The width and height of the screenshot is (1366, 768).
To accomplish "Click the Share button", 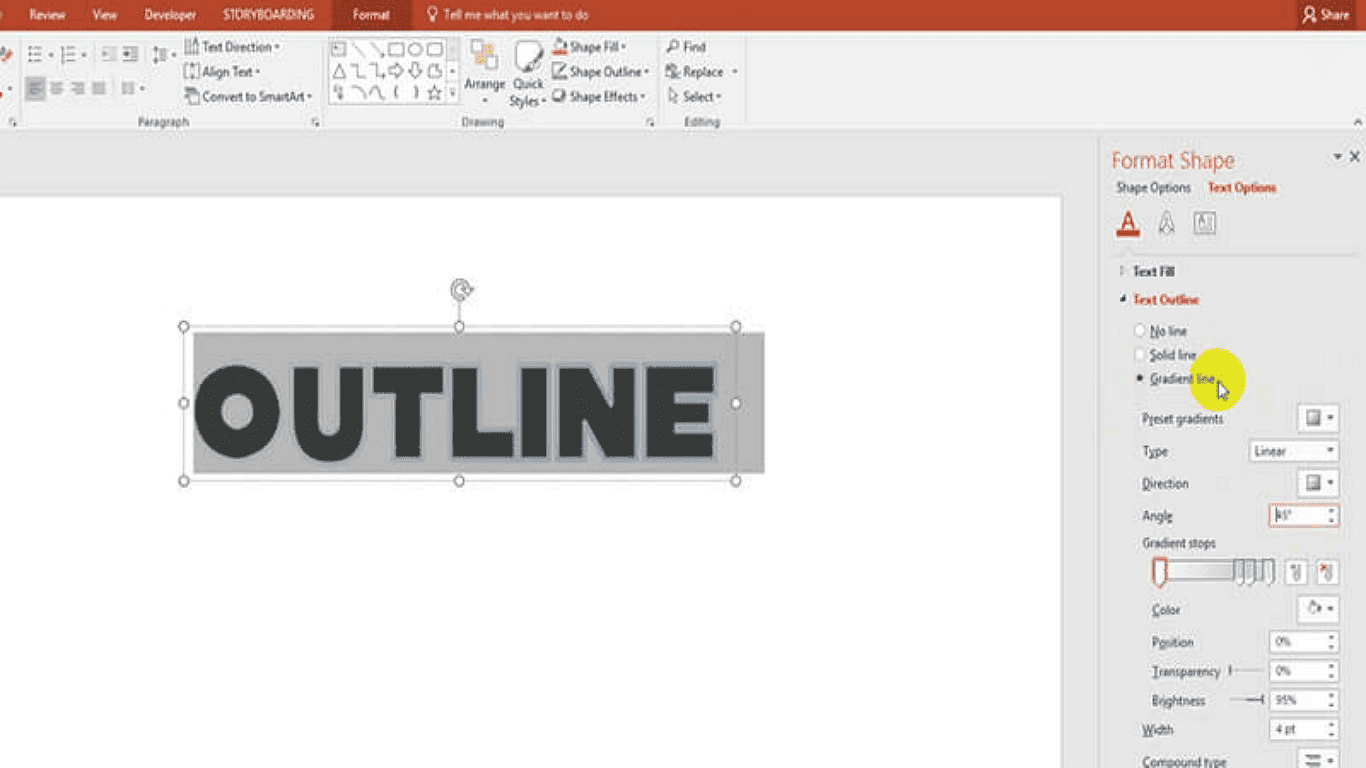I will [x=1326, y=15].
